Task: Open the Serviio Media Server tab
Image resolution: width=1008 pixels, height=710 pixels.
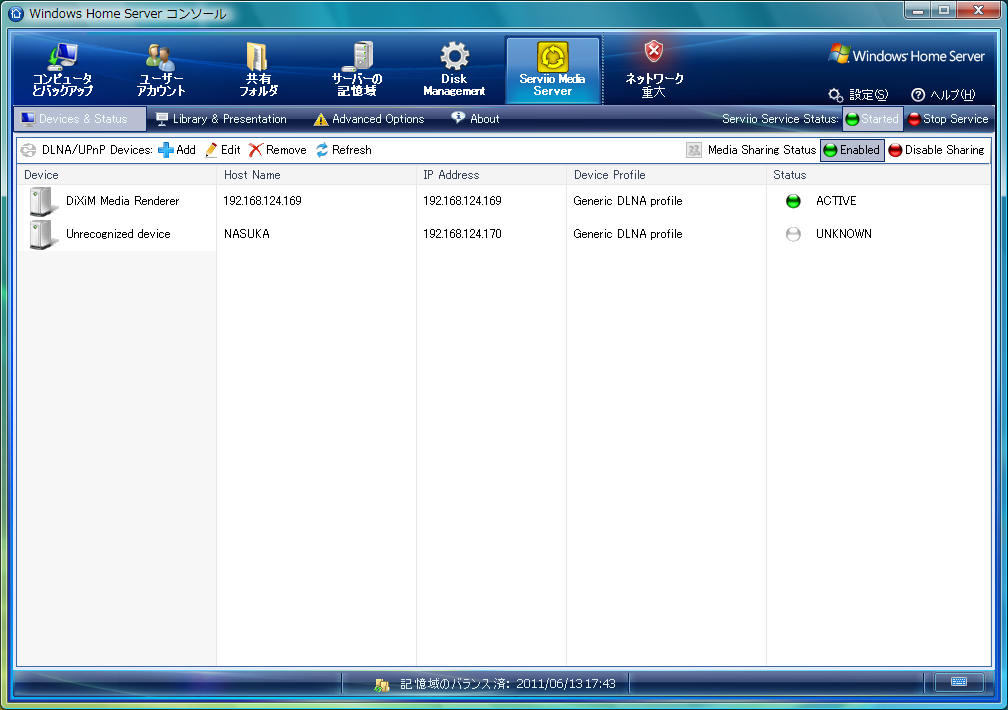Action: point(552,70)
